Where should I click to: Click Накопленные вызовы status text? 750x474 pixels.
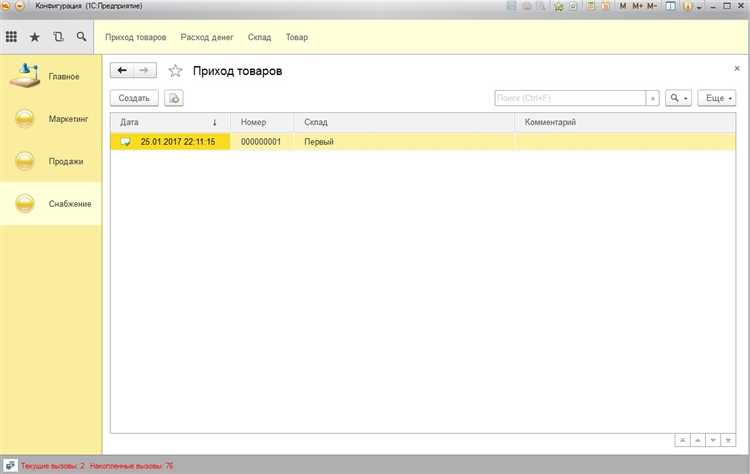[x=132, y=465]
